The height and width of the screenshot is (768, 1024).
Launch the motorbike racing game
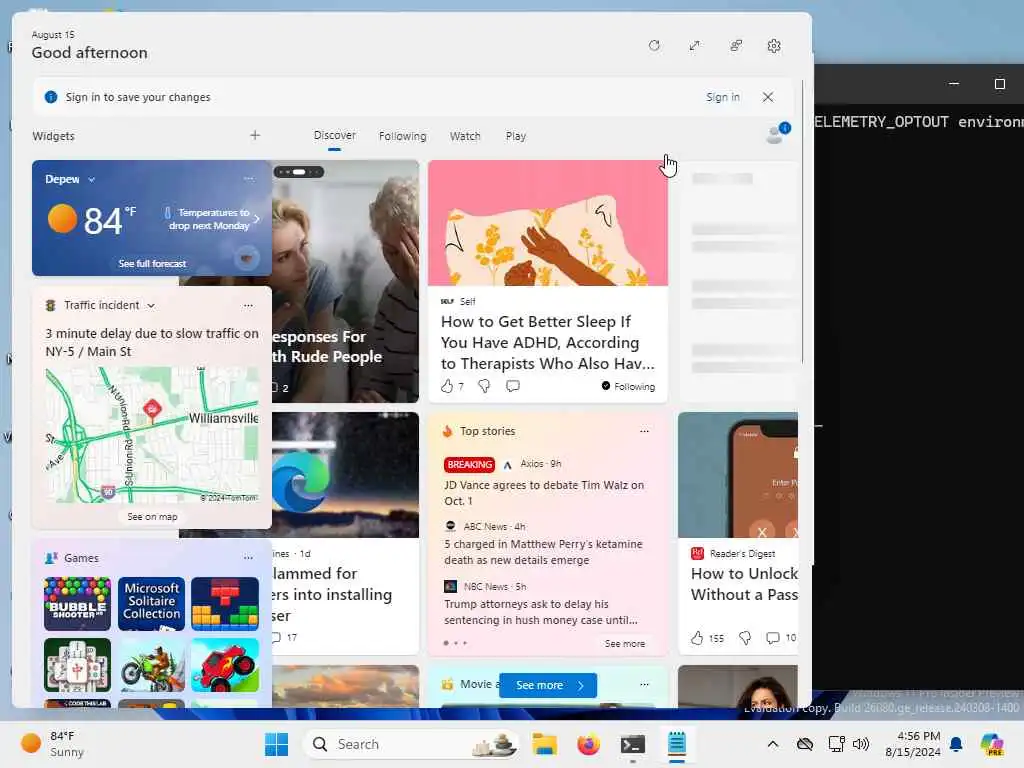point(152,665)
